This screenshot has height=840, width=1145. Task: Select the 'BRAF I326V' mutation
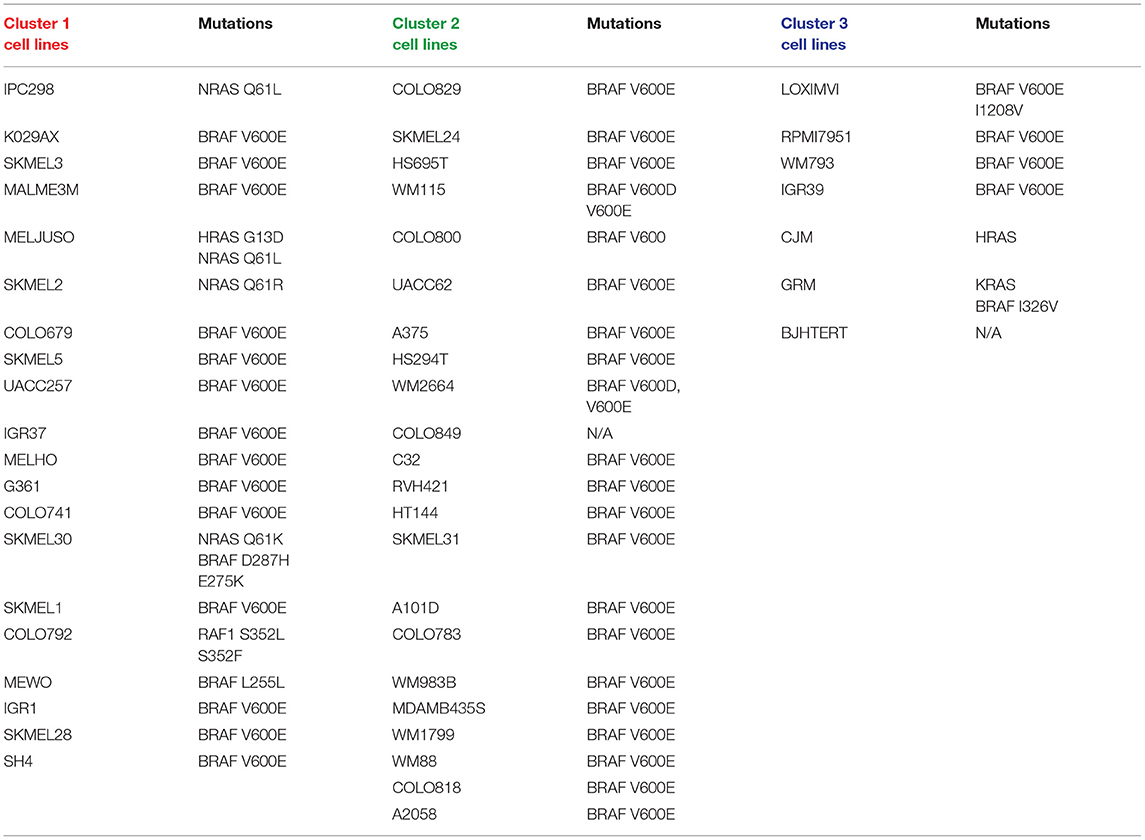(x=1016, y=307)
